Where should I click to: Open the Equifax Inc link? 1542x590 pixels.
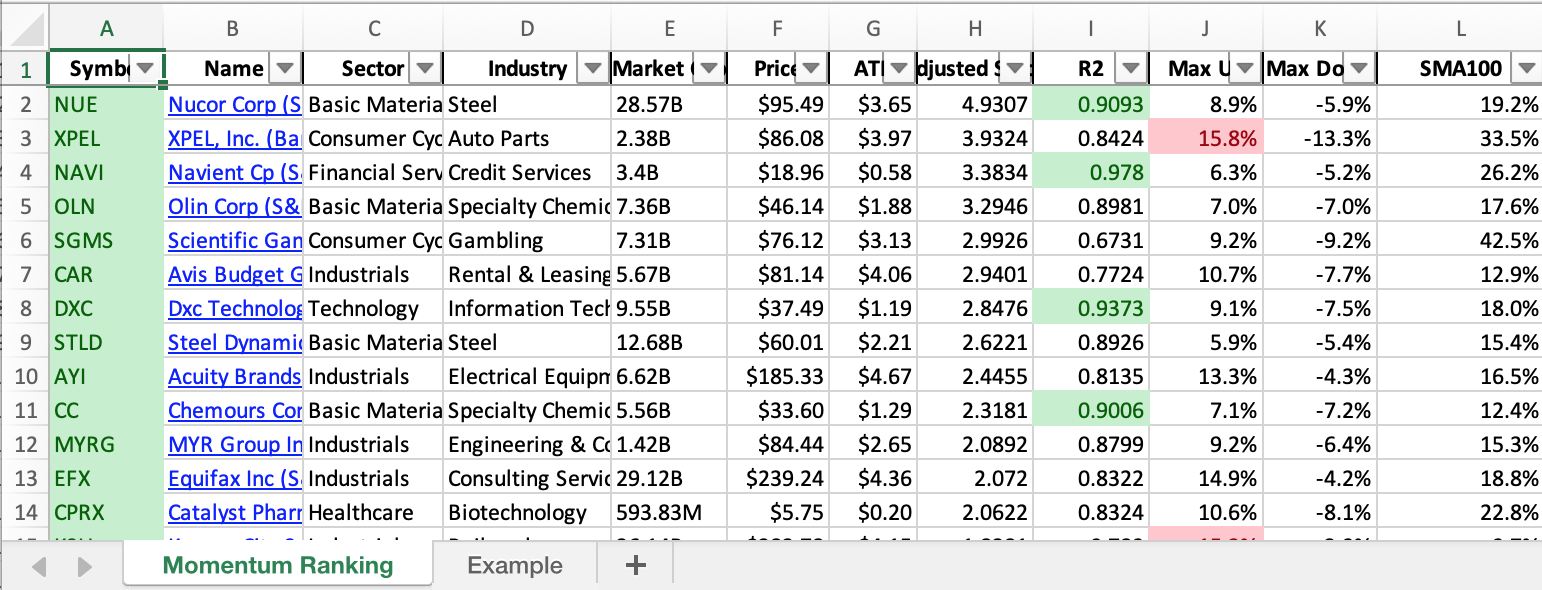234,479
